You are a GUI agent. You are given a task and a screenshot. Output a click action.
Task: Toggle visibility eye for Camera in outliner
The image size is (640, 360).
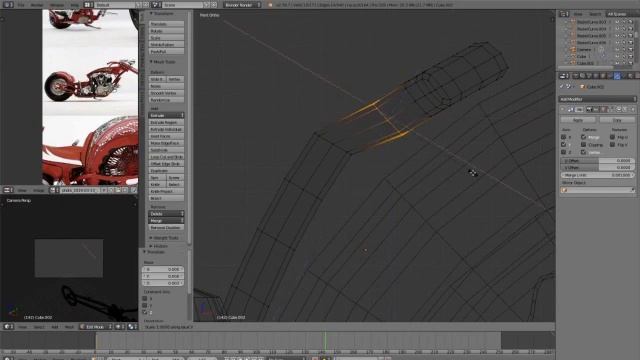618,49
